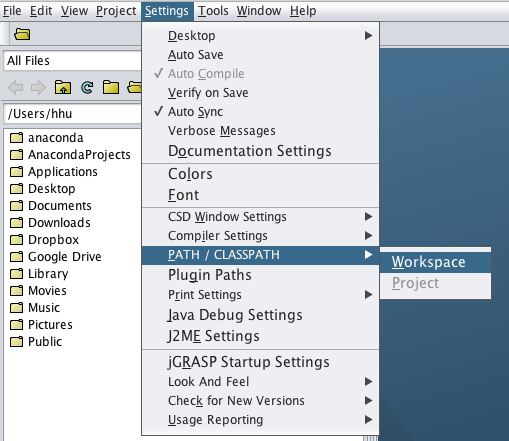Click the back arrow in file browser
509x441 pixels.
tap(15, 88)
